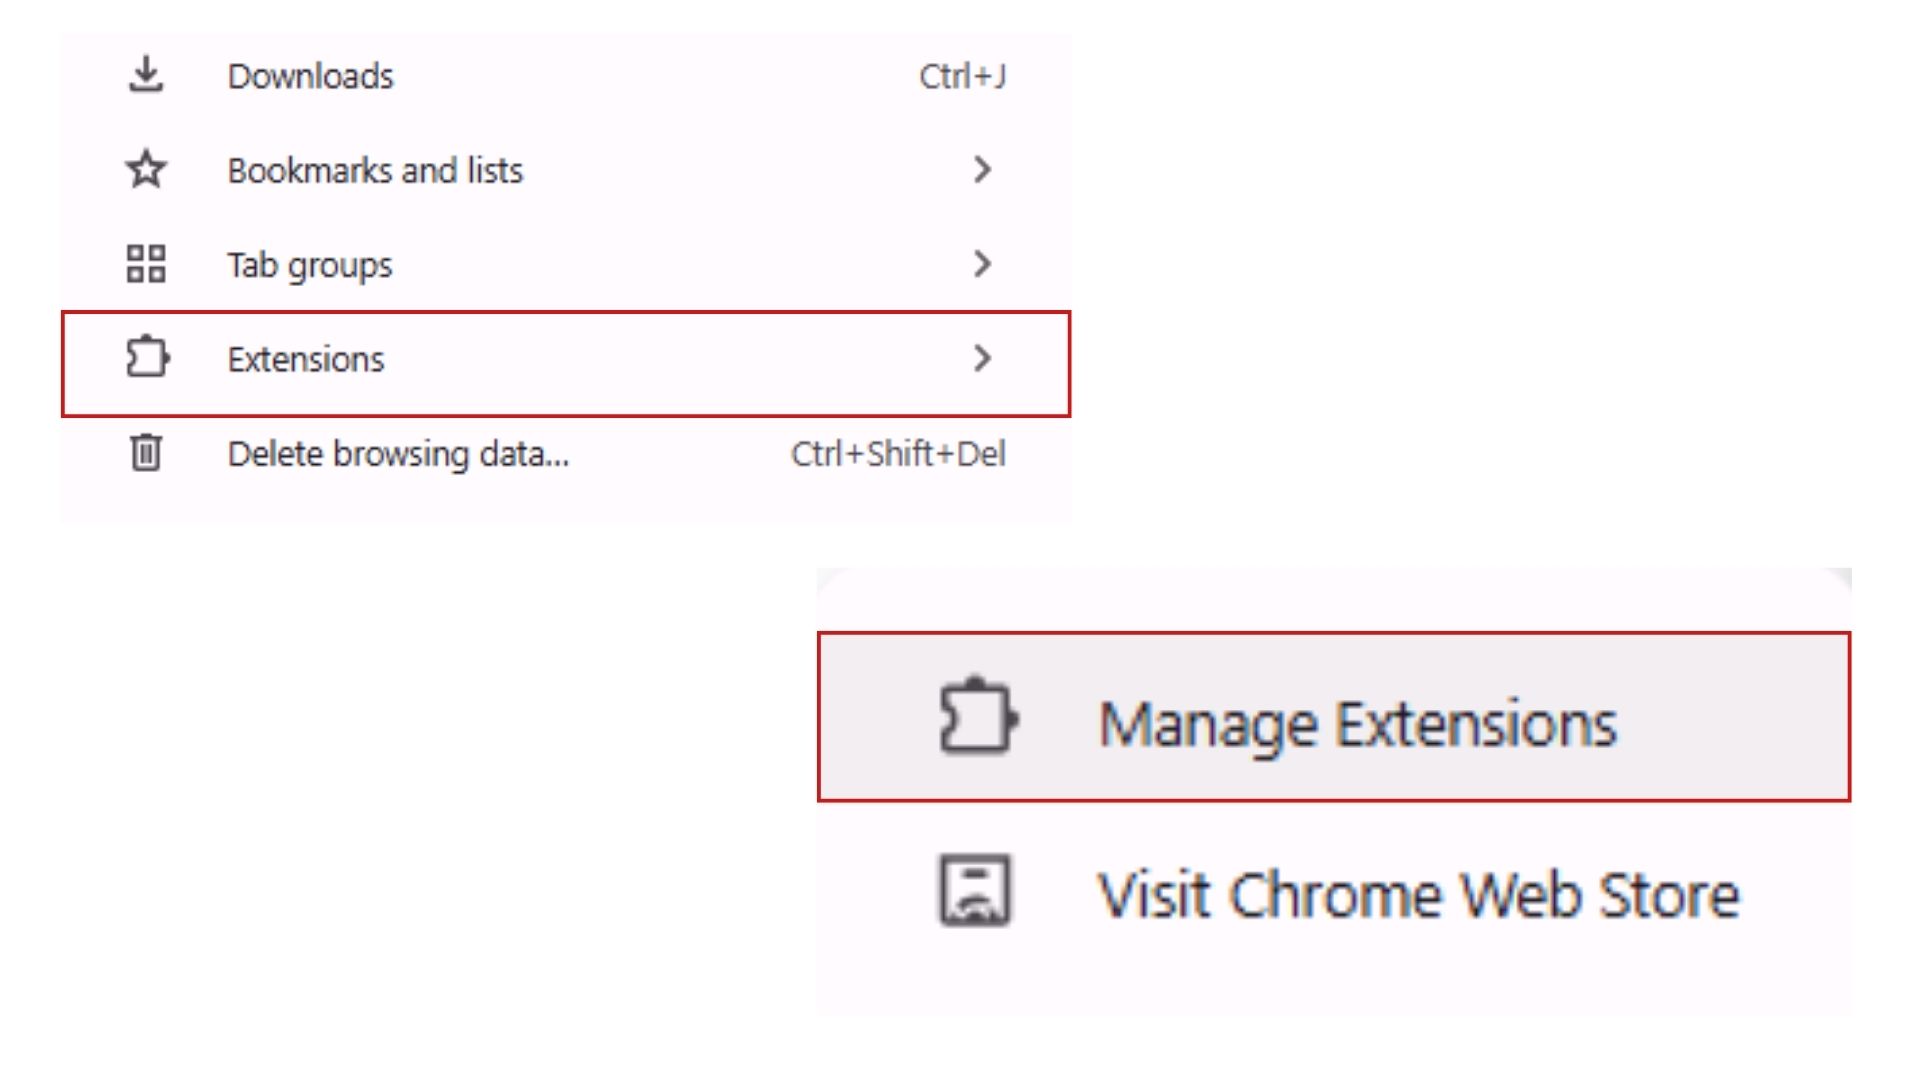Click the Extensions puzzle piece icon

point(147,358)
